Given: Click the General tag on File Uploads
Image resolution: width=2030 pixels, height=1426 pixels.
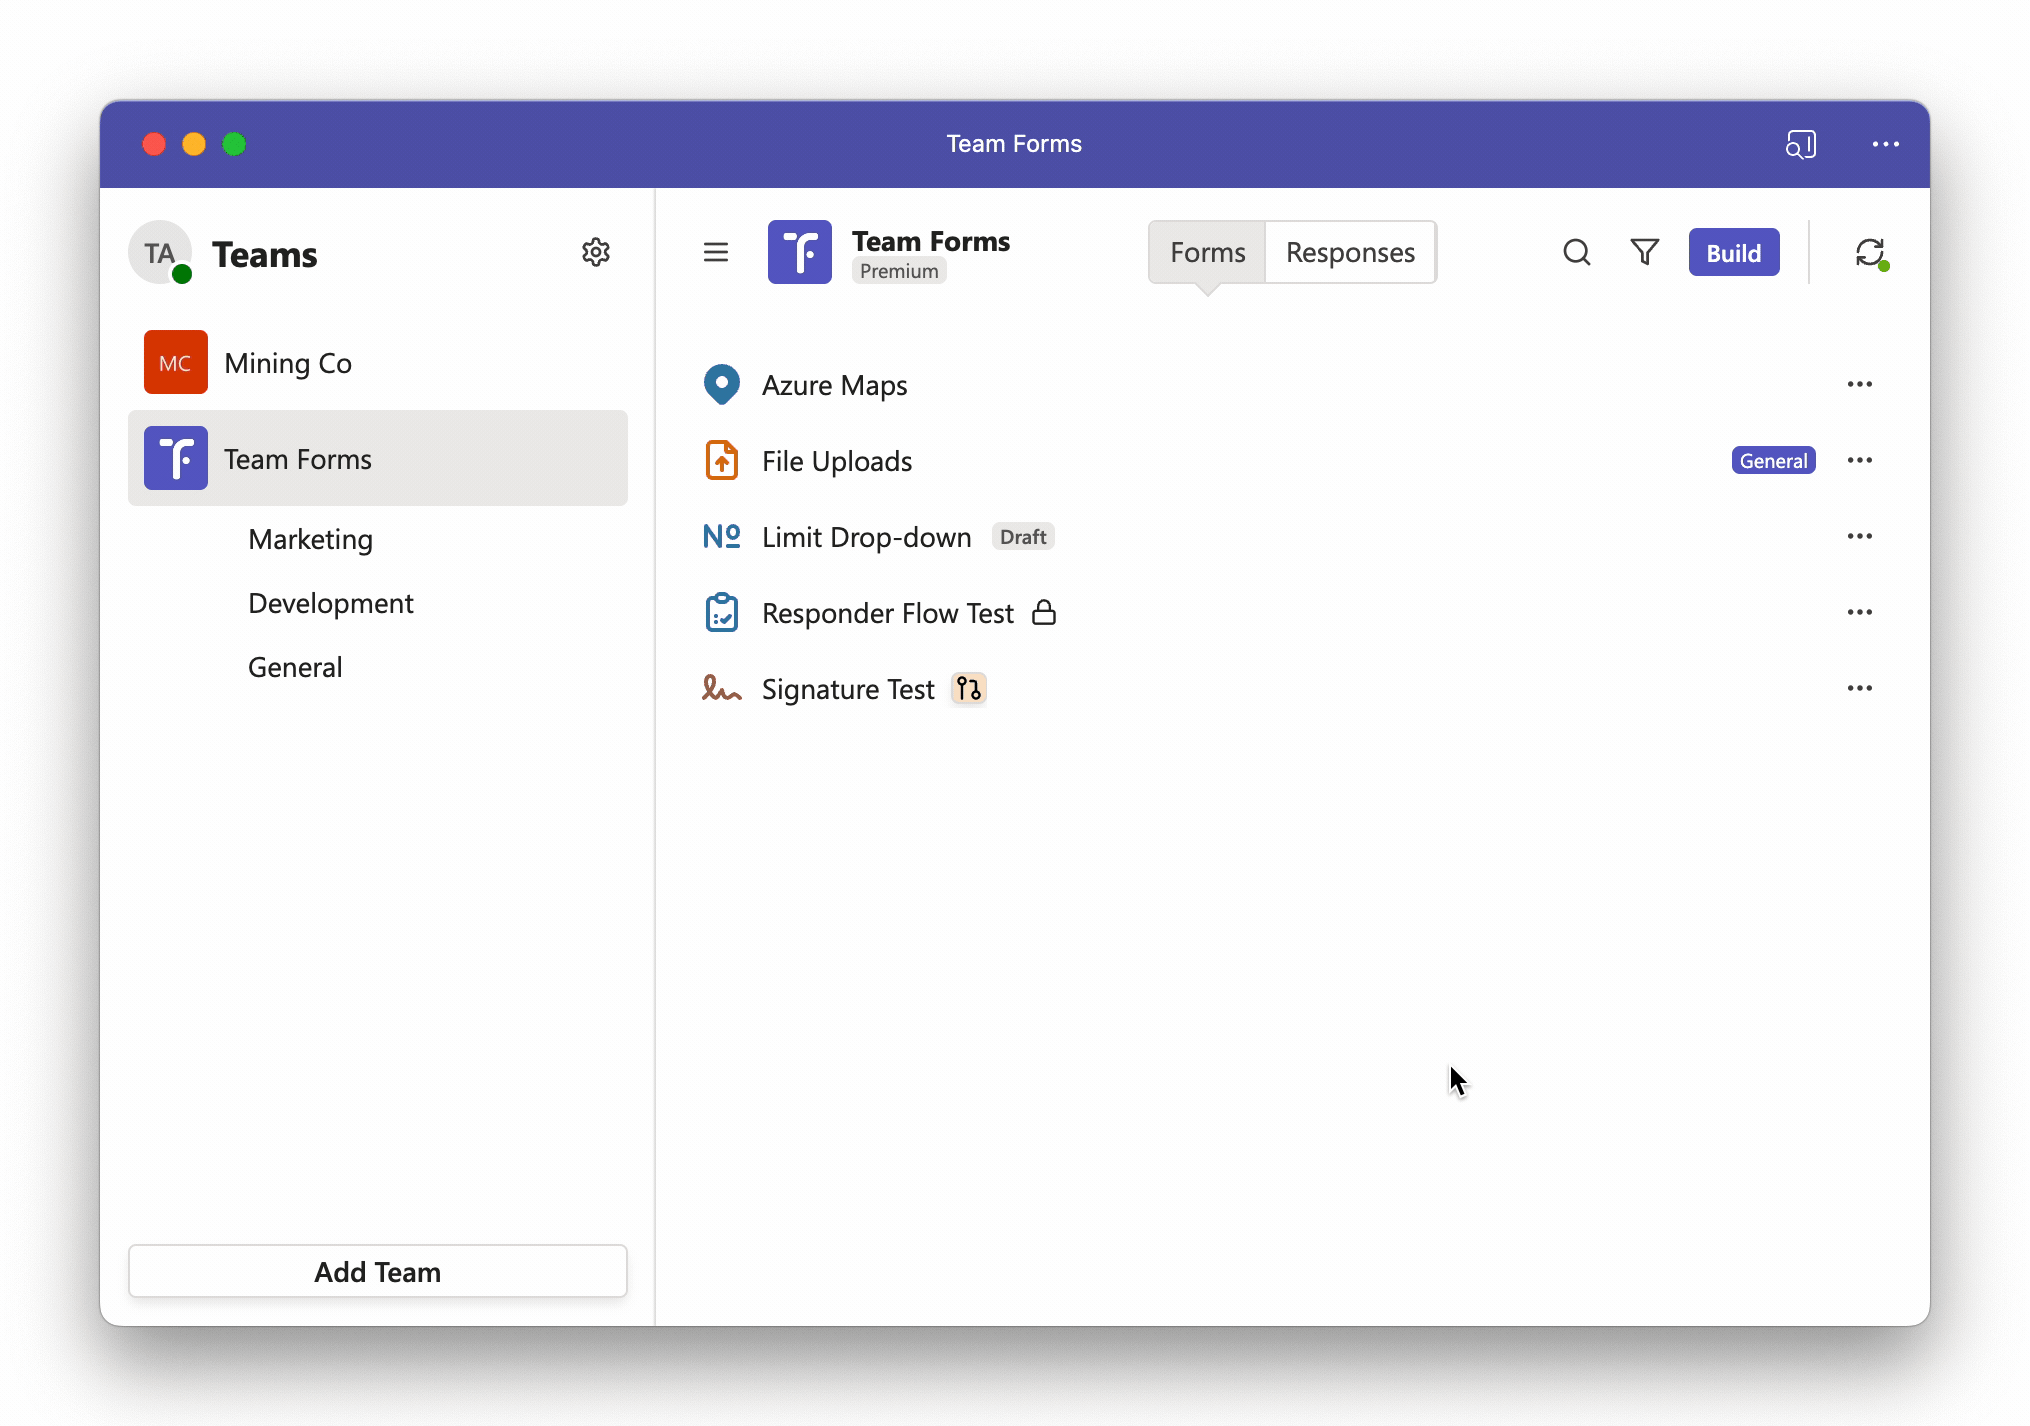Looking at the screenshot, I should pos(1773,460).
